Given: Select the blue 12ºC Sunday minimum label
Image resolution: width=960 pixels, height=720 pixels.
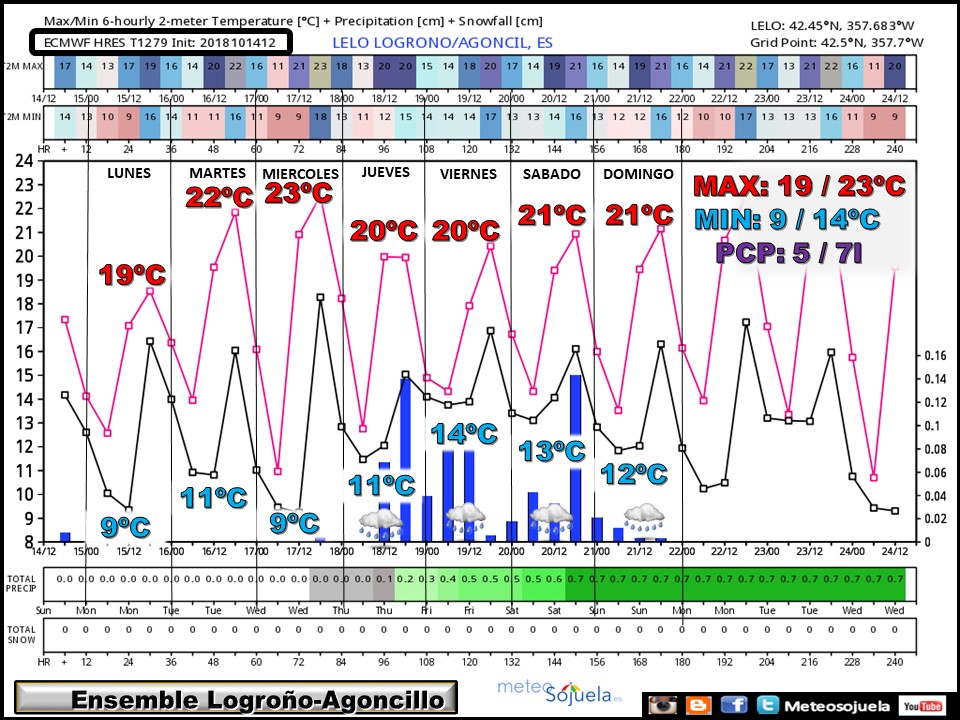Looking at the screenshot, I should (x=634, y=474).
